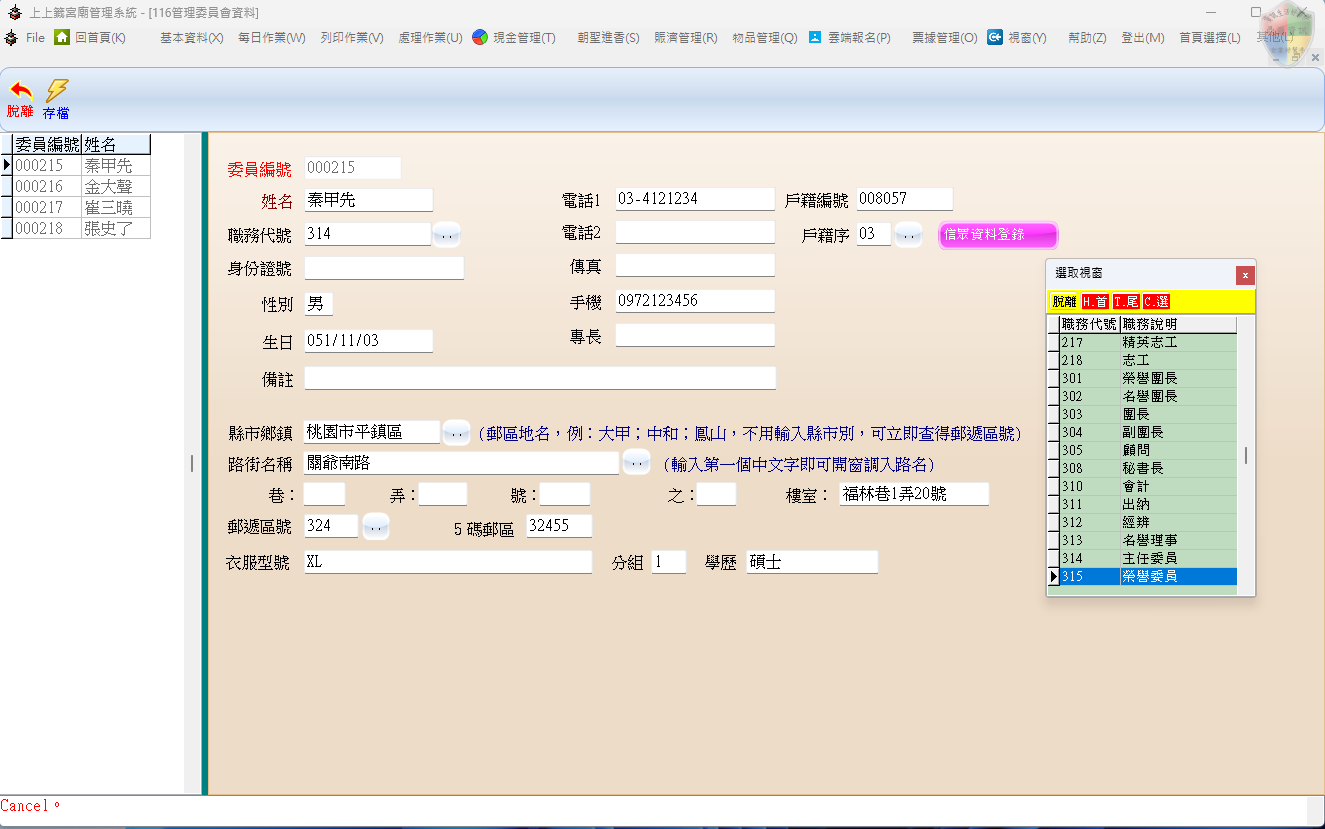Close the 選取視窗 popup with its red X
1325x829 pixels.
click(1244, 275)
